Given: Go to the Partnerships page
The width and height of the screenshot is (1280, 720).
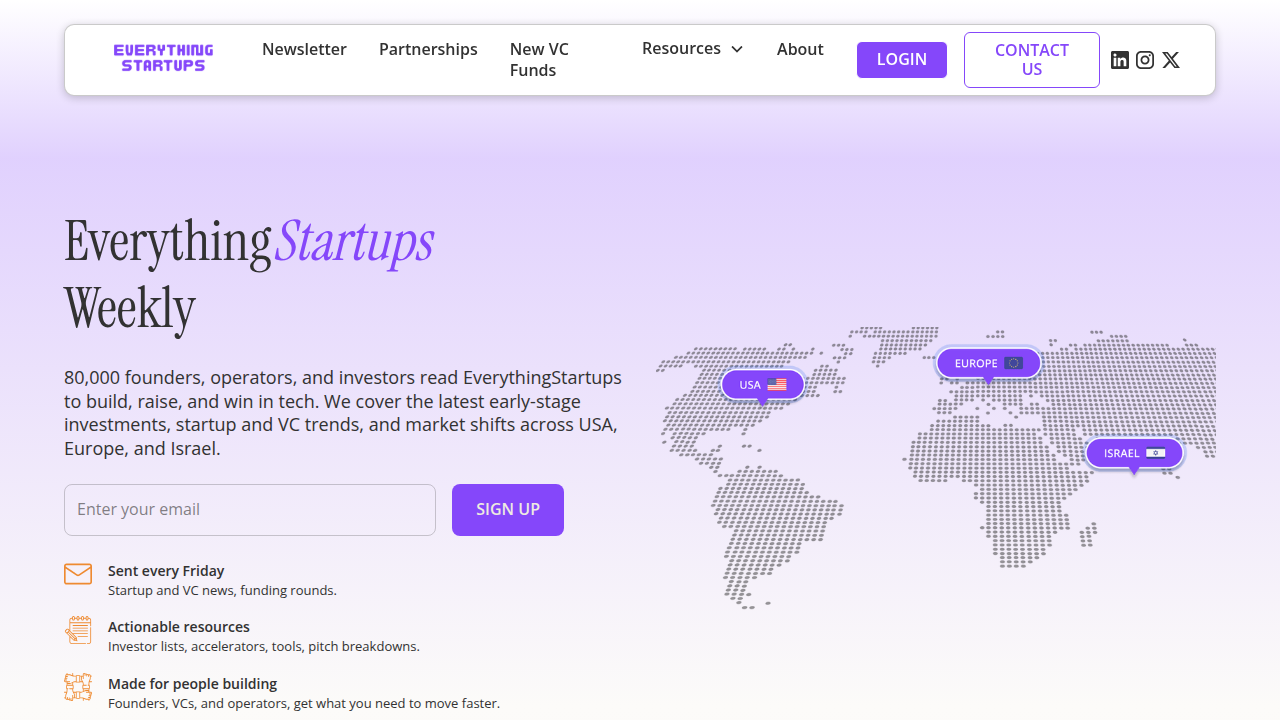Looking at the screenshot, I should coord(428,49).
